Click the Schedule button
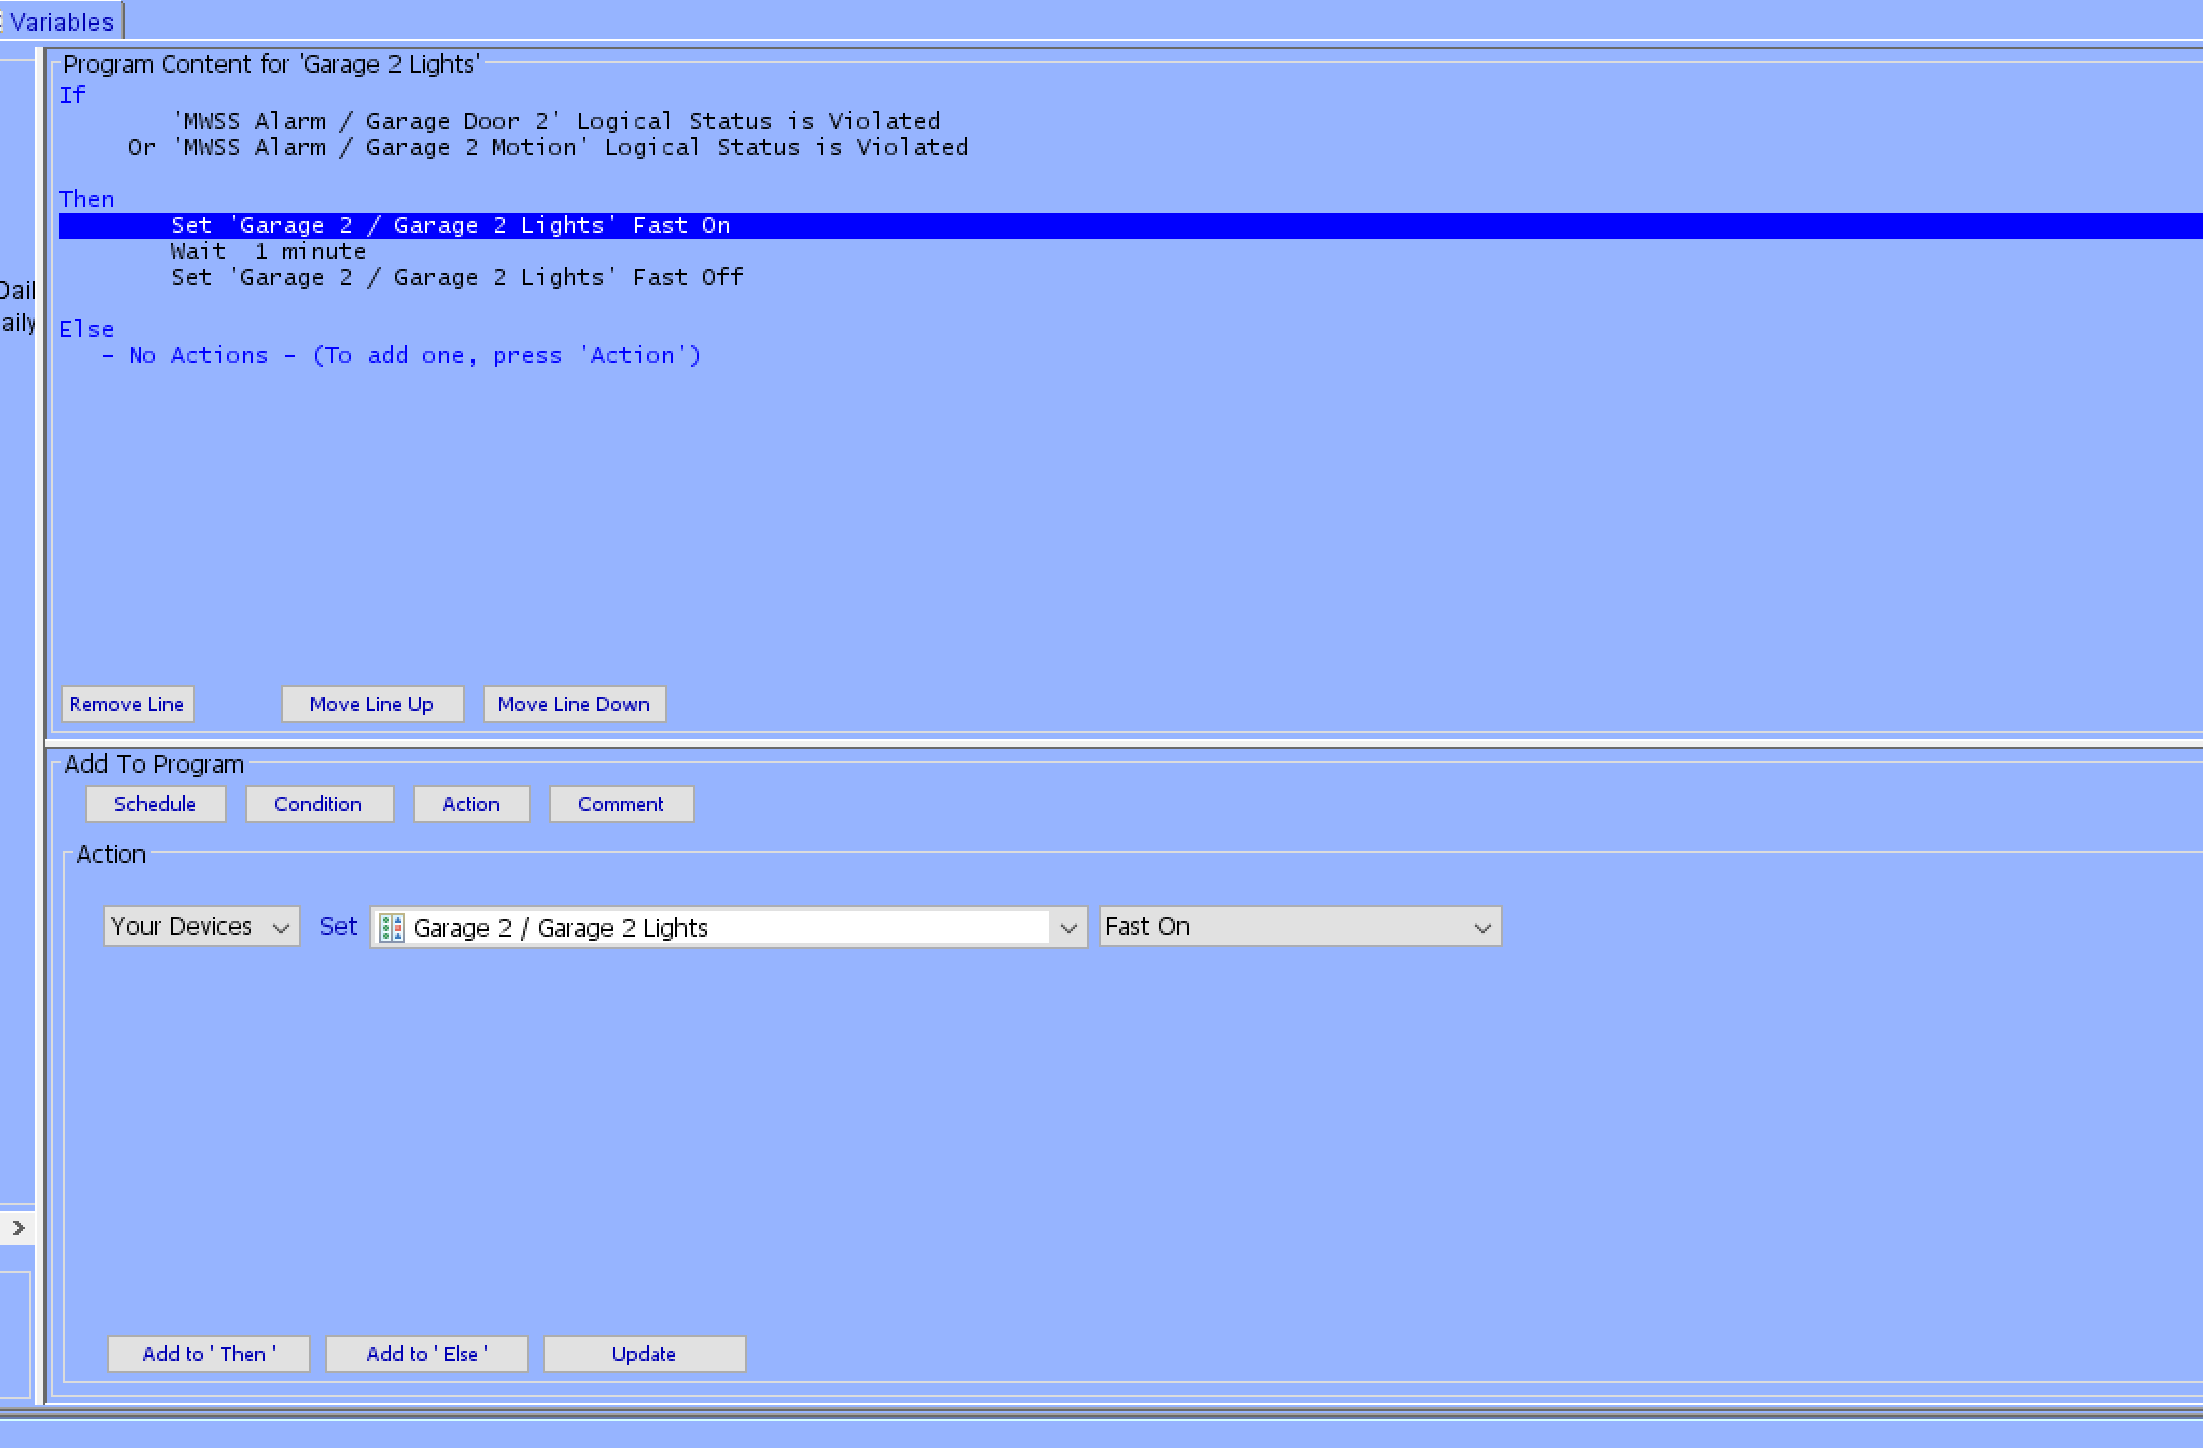Image resolution: width=2203 pixels, height=1448 pixels. [155, 804]
